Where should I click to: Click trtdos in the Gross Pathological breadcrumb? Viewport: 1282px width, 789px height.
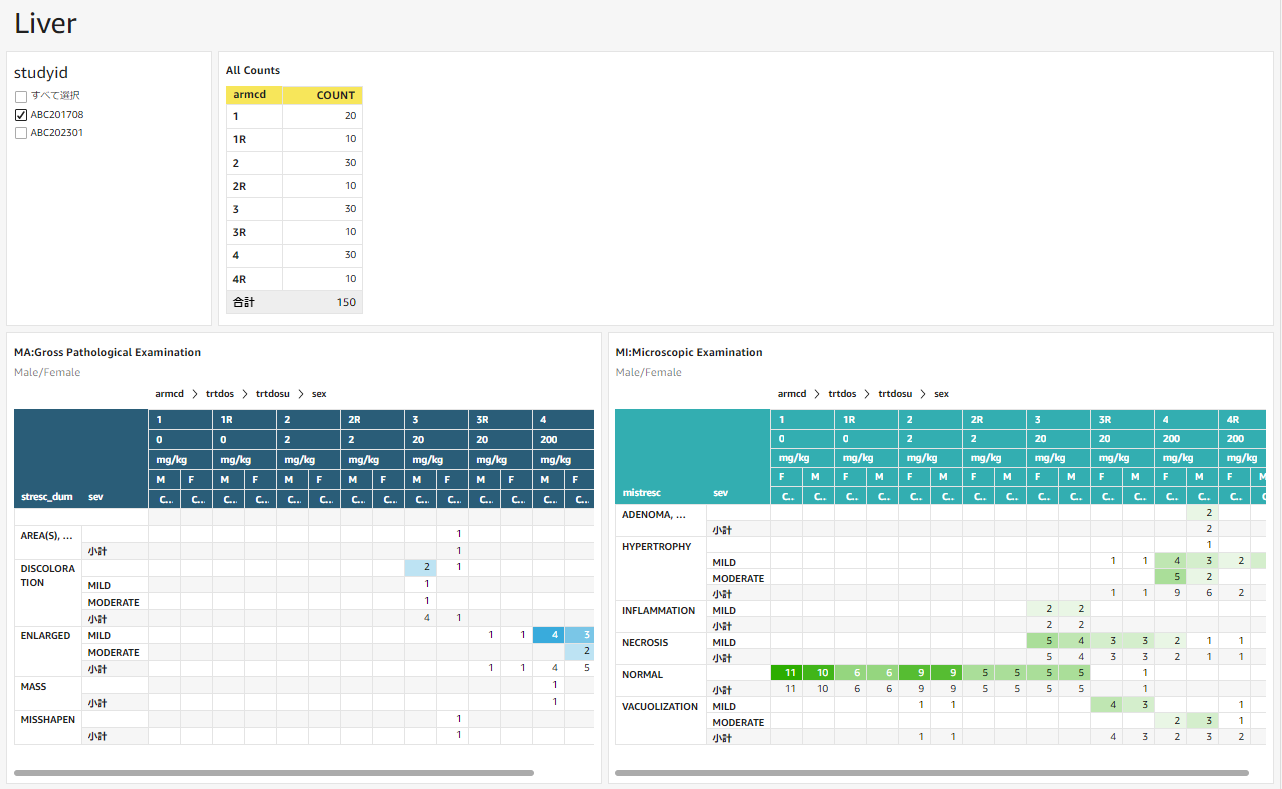tap(222, 393)
